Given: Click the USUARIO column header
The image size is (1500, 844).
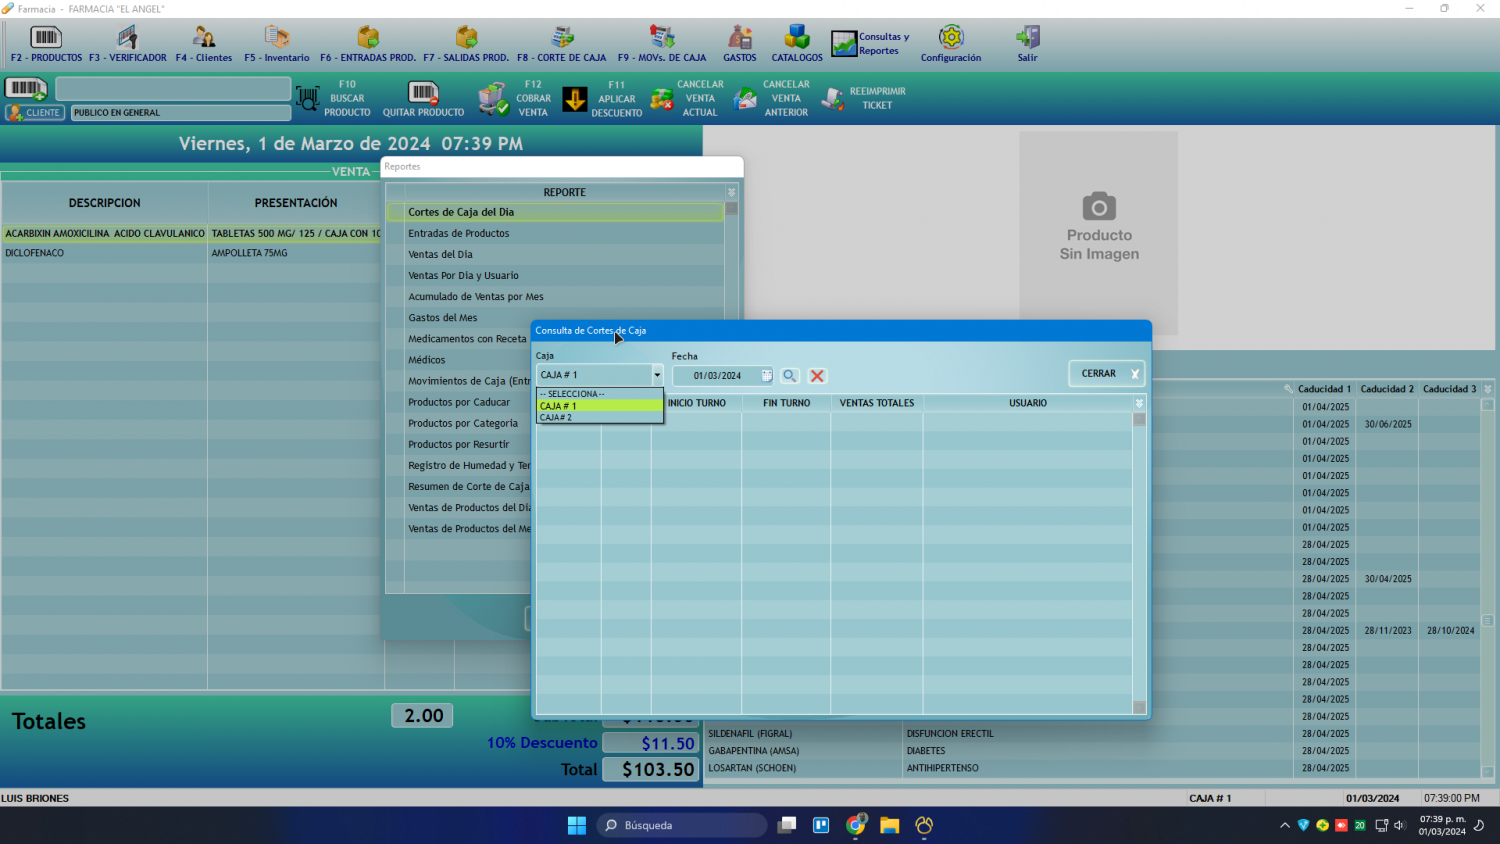Looking at the screenshot, I should pyautogui.click(x=1028, y=403).
